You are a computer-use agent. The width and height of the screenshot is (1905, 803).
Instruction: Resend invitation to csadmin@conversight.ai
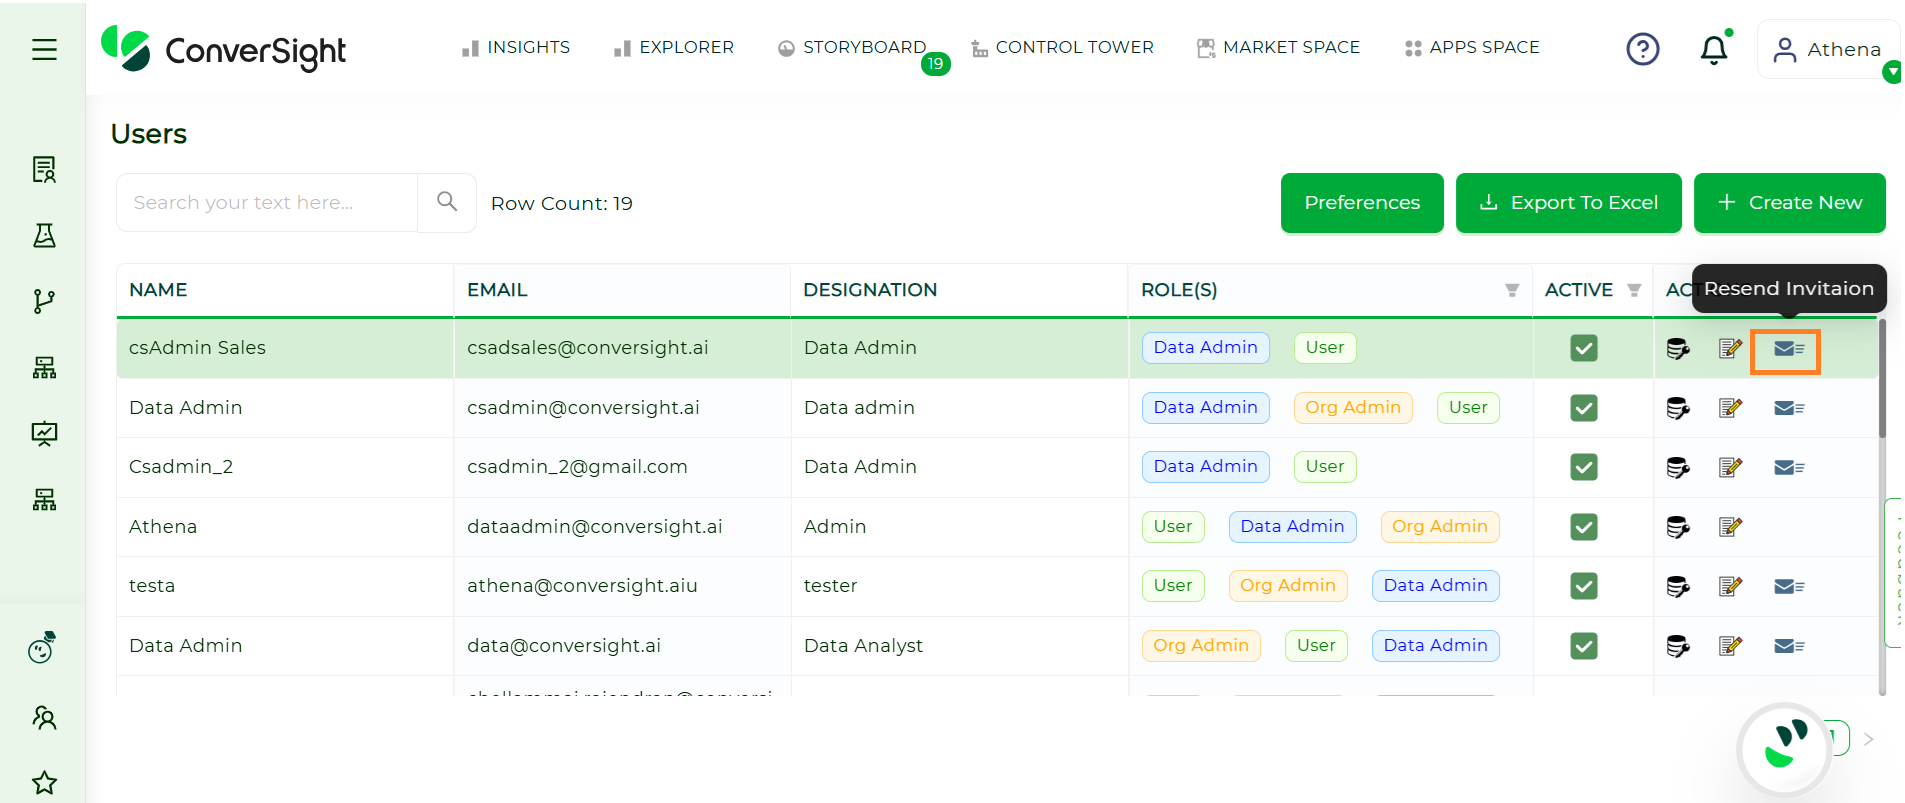[x=1788, y=408]
